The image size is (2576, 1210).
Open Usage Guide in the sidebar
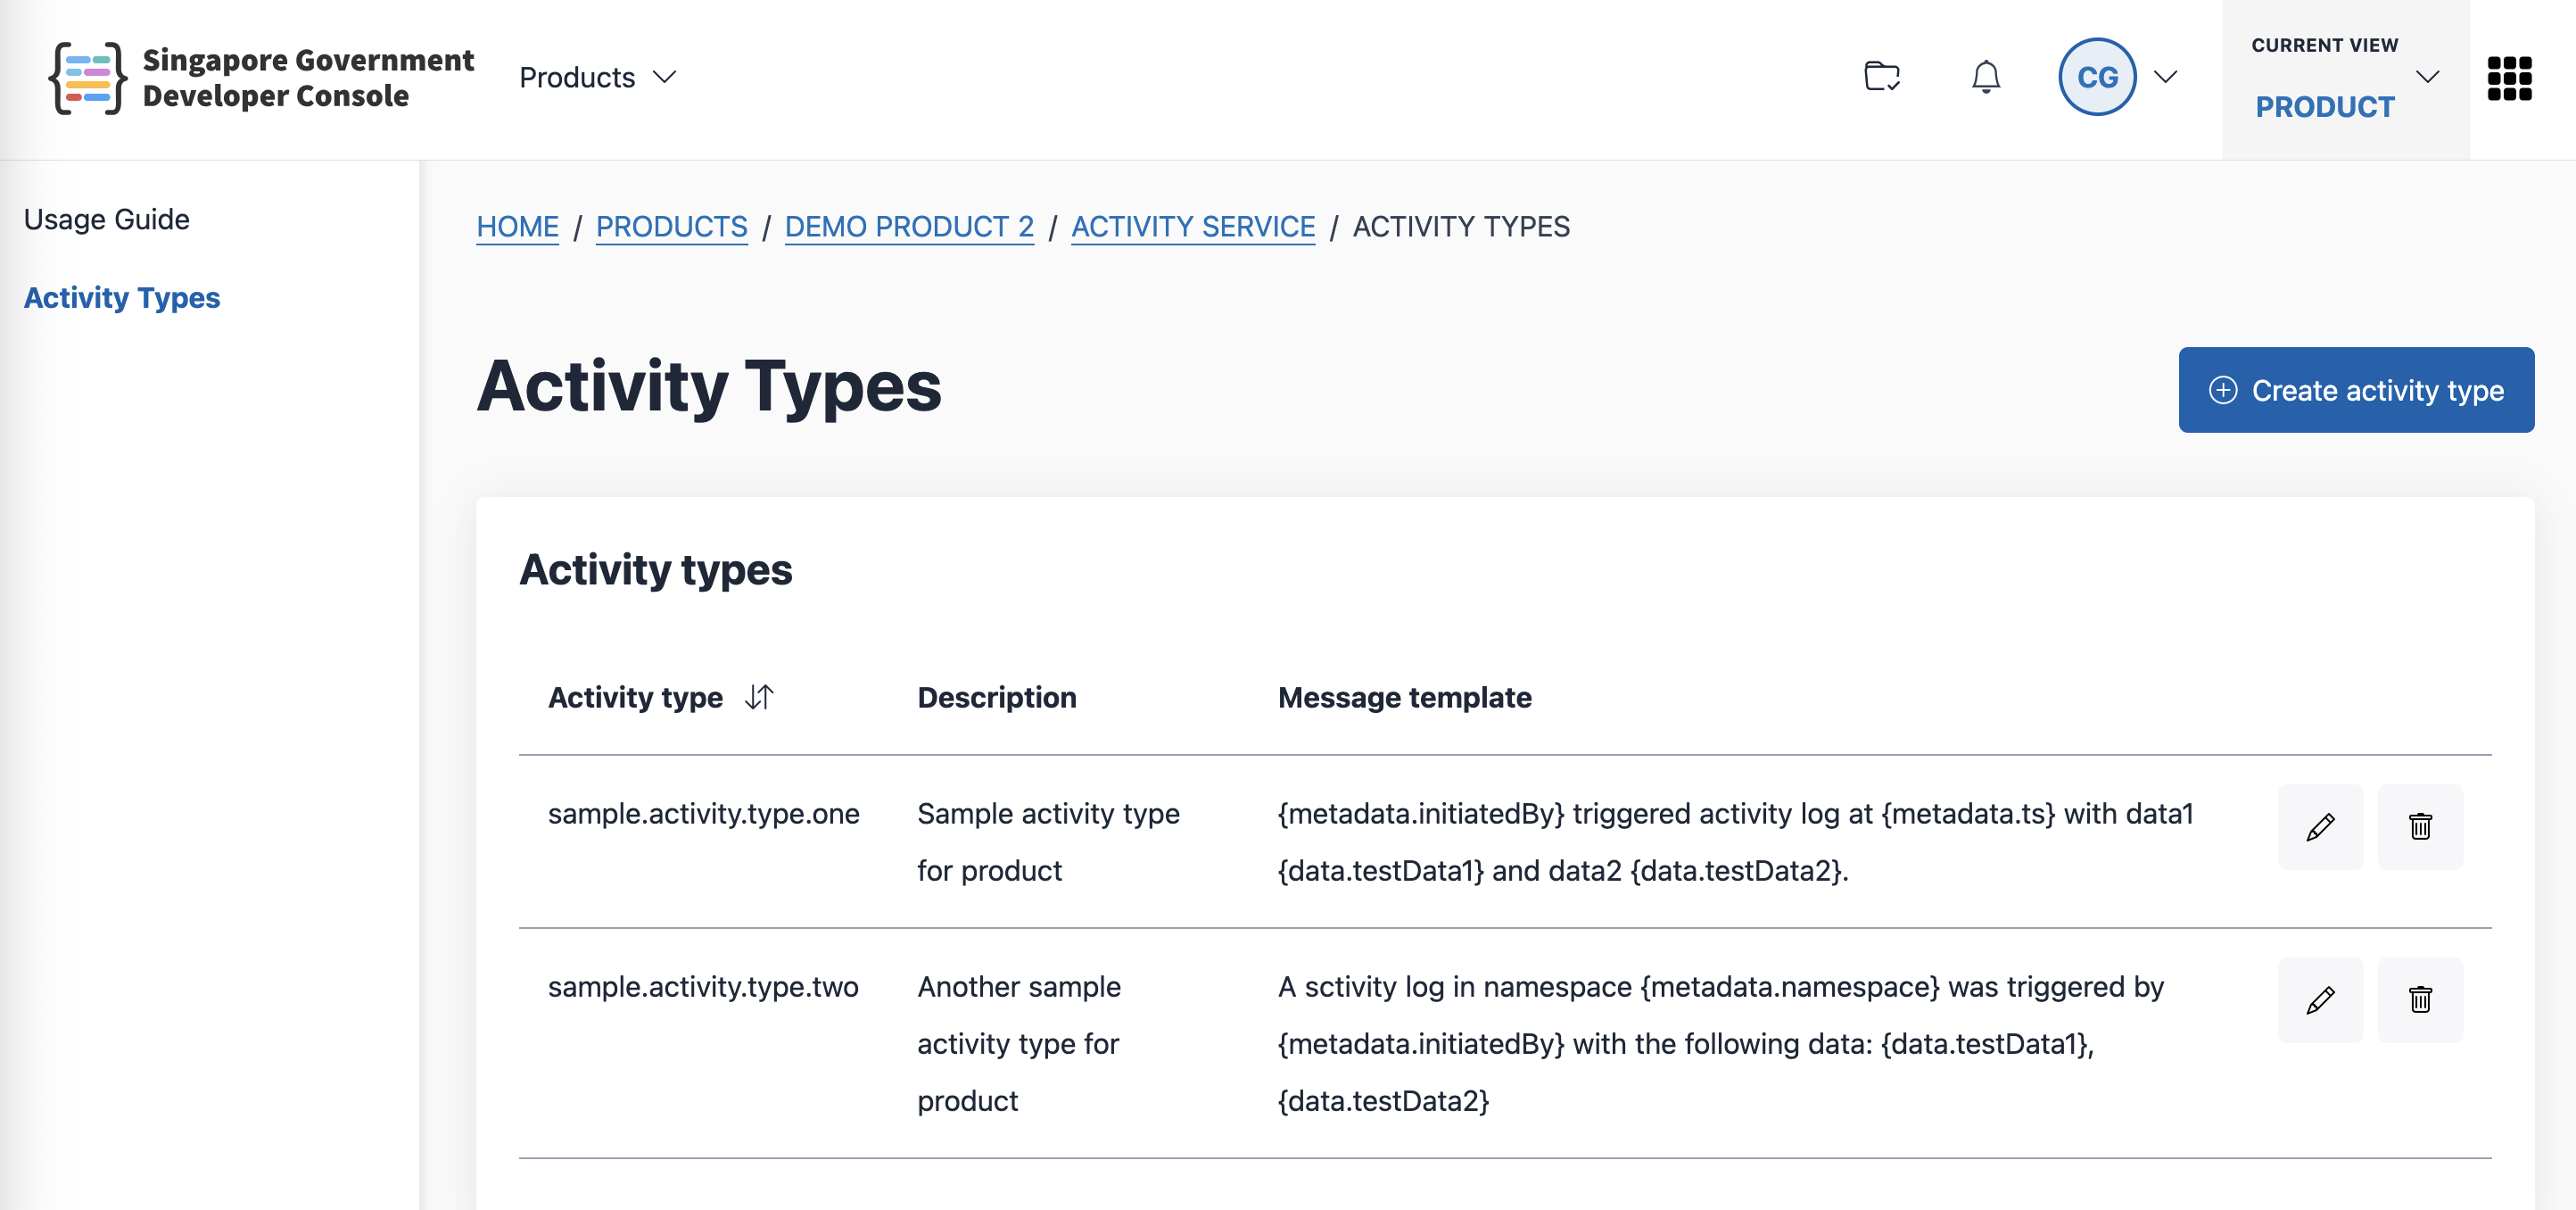[107, 219]
